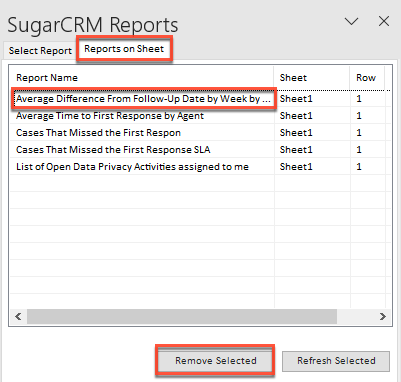
Task: Click Sheet1 cell in Average Difference From Follow-Up row
Action: tap(296, 99)
